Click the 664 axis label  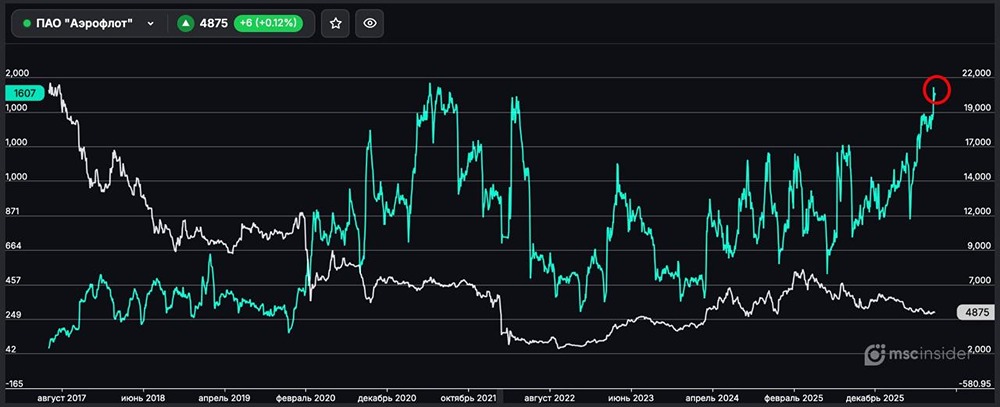(13, 246)
